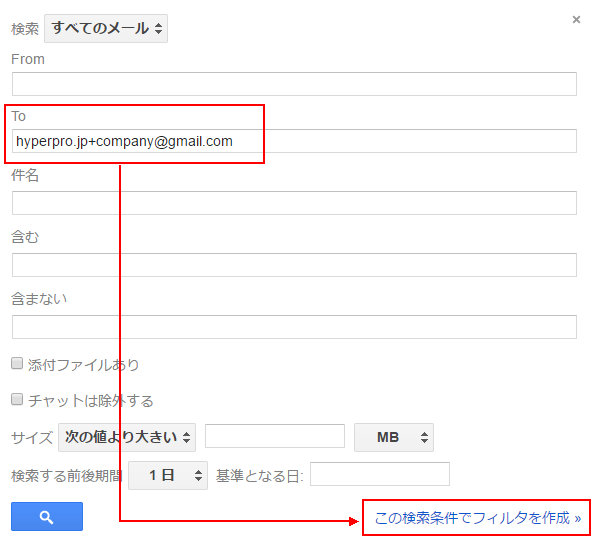The image size is (594, 540).
Task: Open この検索条件でフィルタを作成 link
Action: (477, 518)
